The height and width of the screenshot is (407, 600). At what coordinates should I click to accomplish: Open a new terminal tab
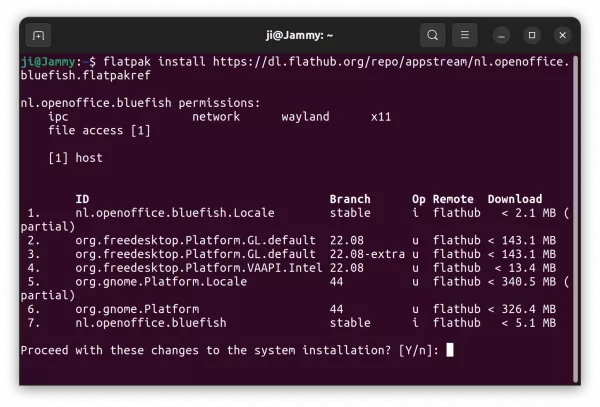coord(38,36)
